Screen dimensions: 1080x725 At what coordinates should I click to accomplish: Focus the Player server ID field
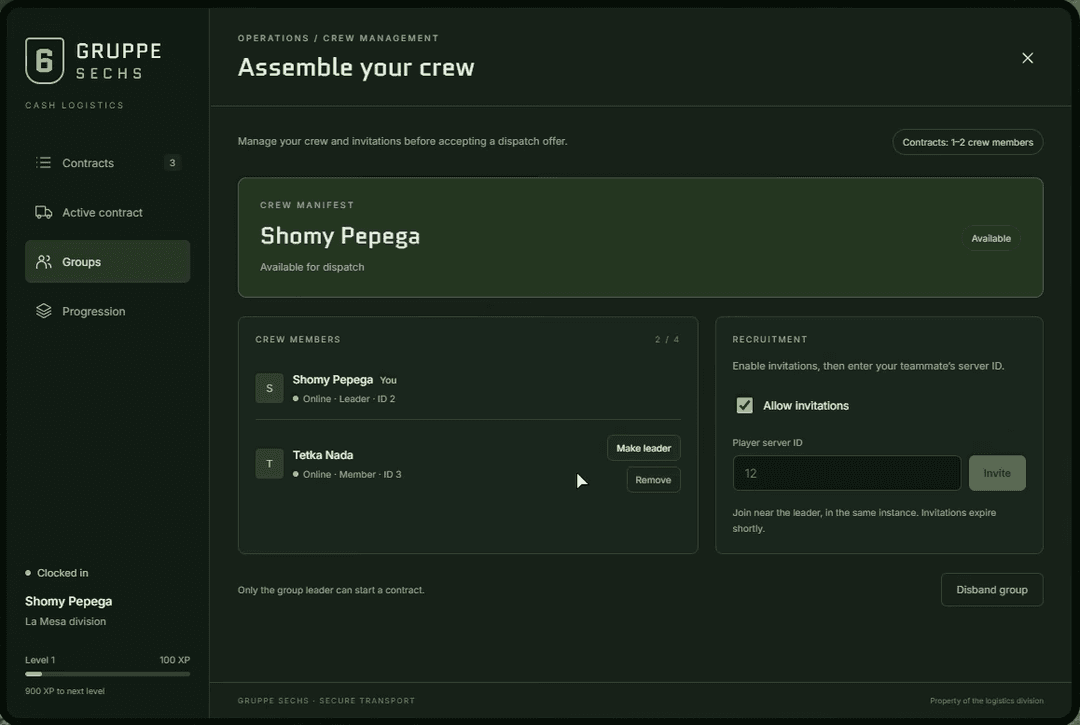point(847,473)
